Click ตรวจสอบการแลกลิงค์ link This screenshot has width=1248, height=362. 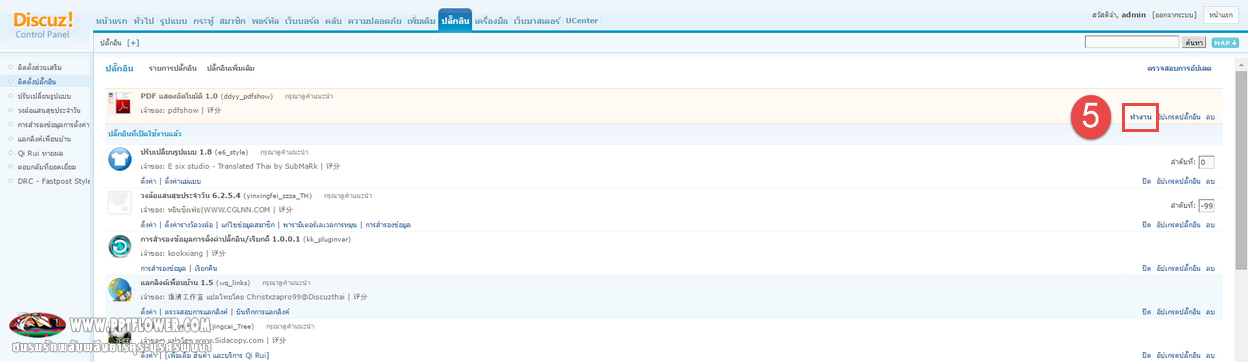[x=196, y=312]
